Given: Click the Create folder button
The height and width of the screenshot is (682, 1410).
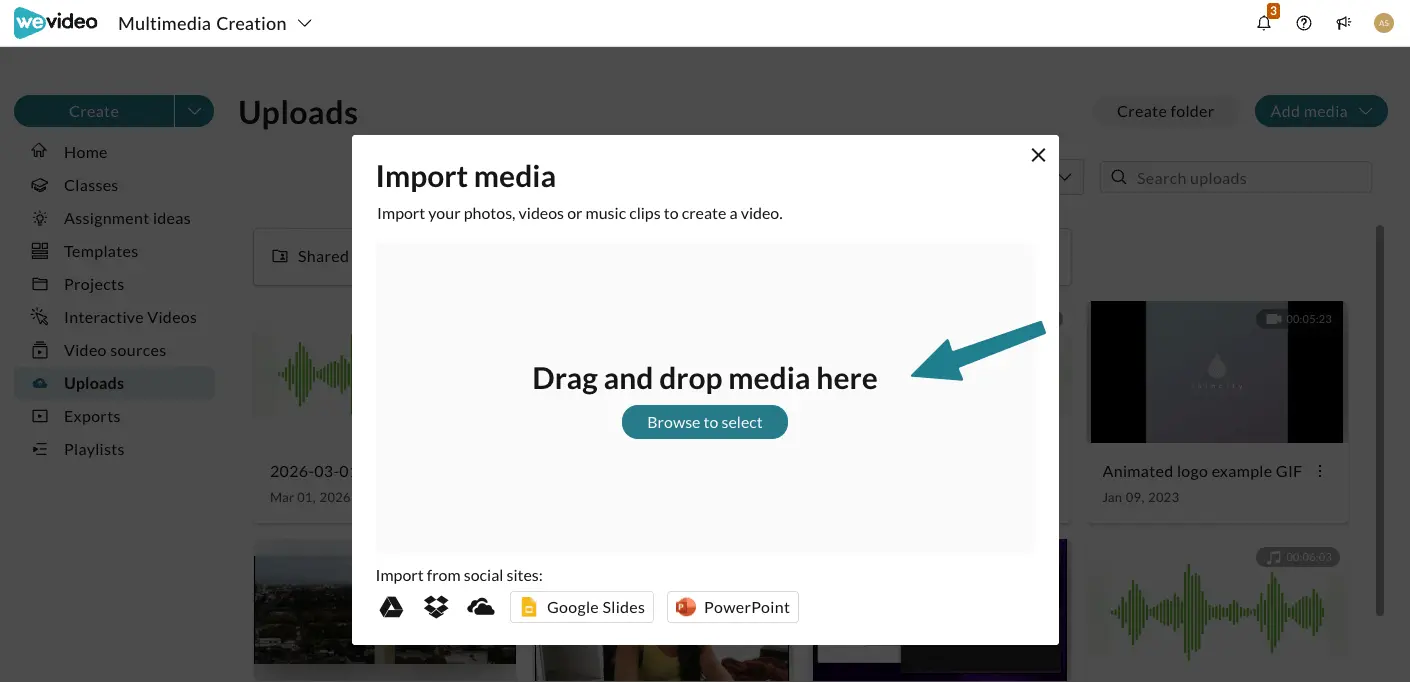Looking at the screenshot, I should click(x=1165, y=111).
